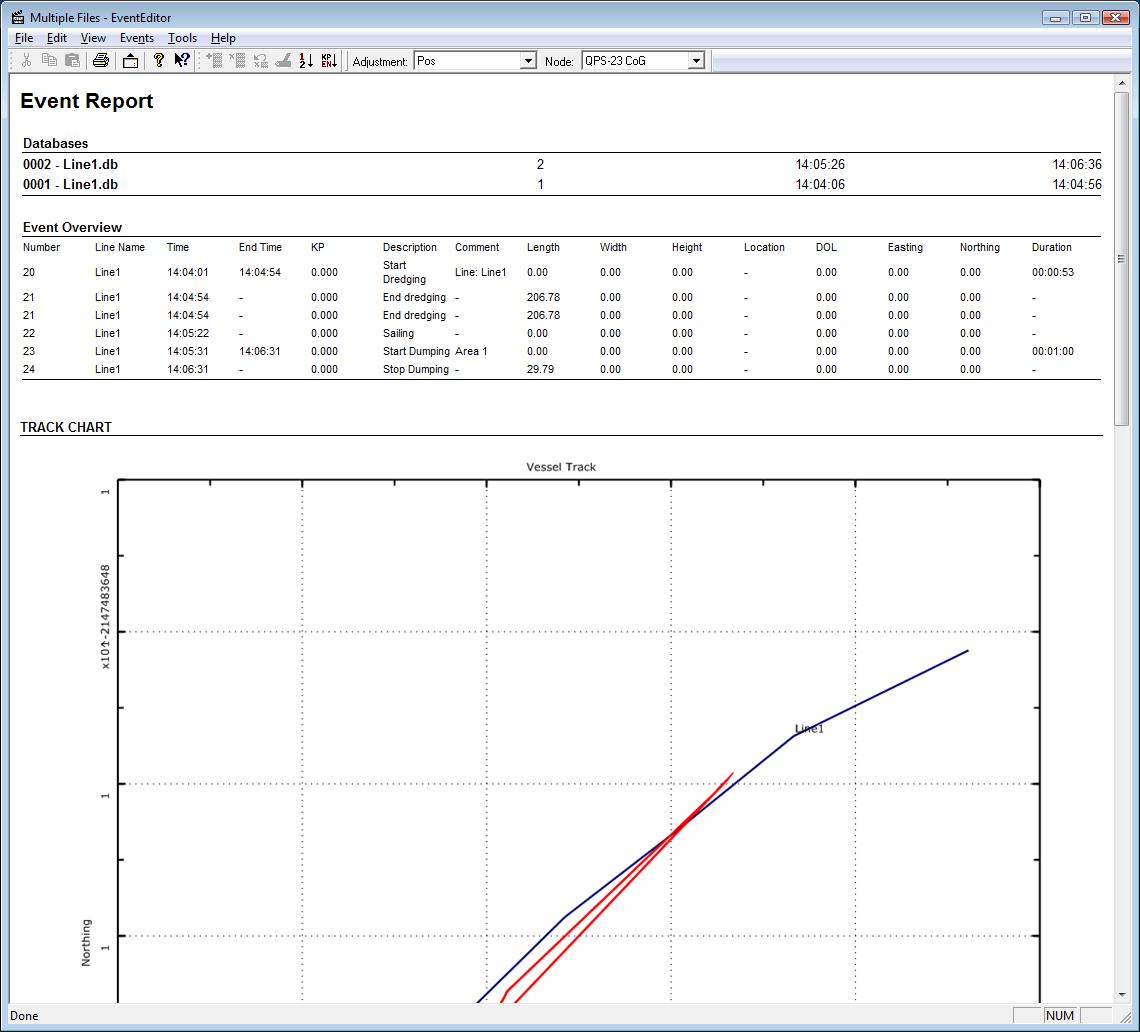Activate the context help pointer icon

181,61
